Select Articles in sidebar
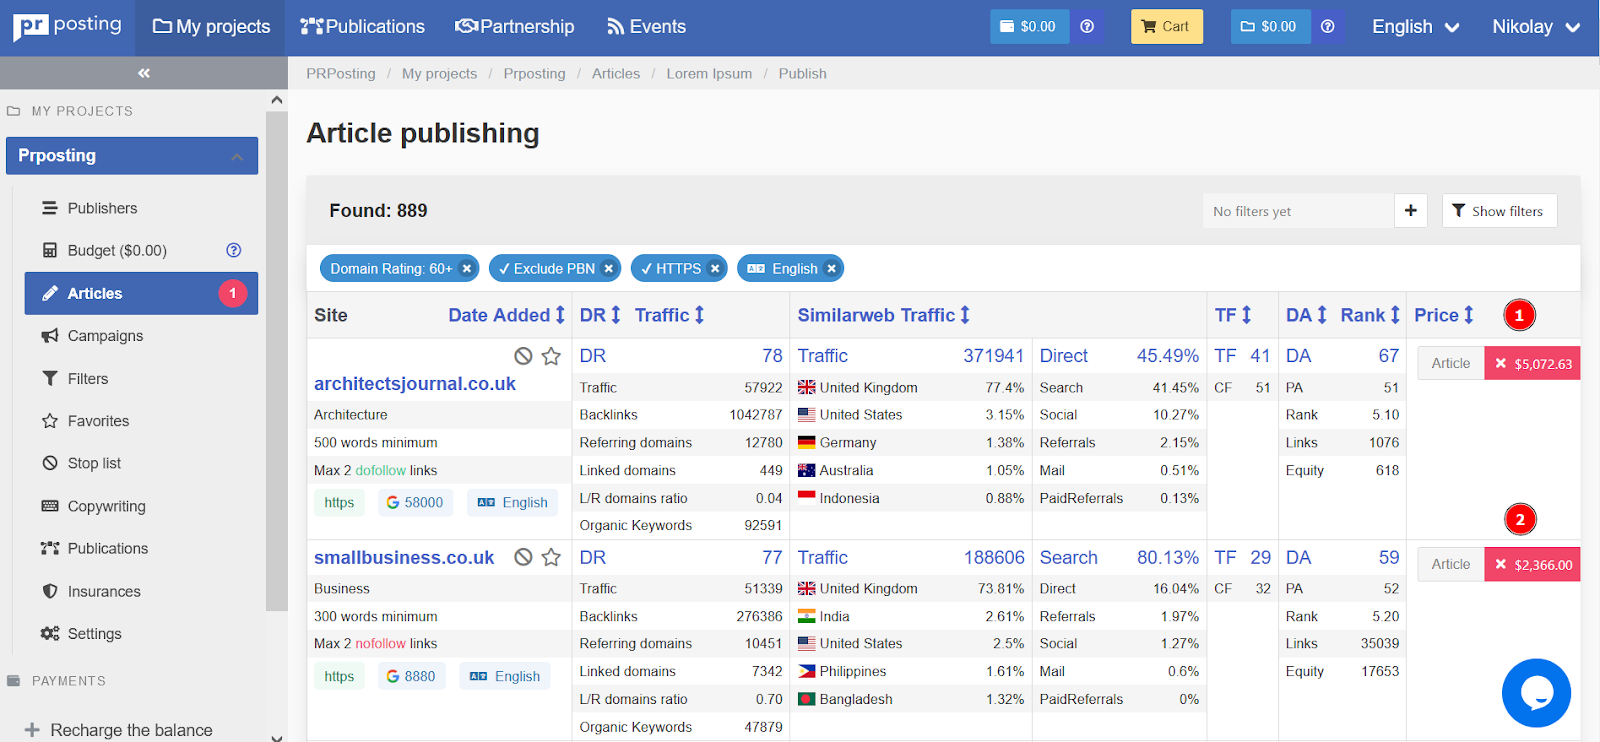This screenshot has height=742, width=1600. coord(141,293)
